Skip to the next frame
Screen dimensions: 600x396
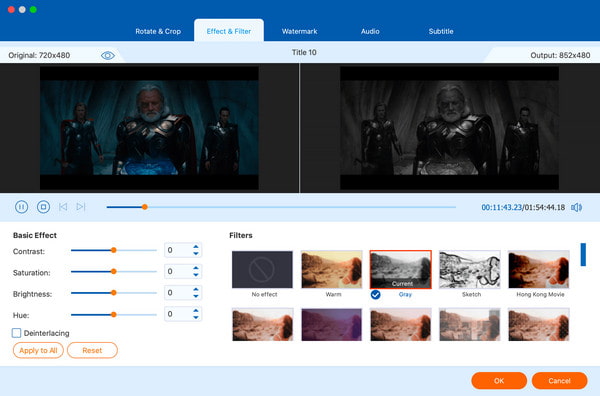coord(81,207)
